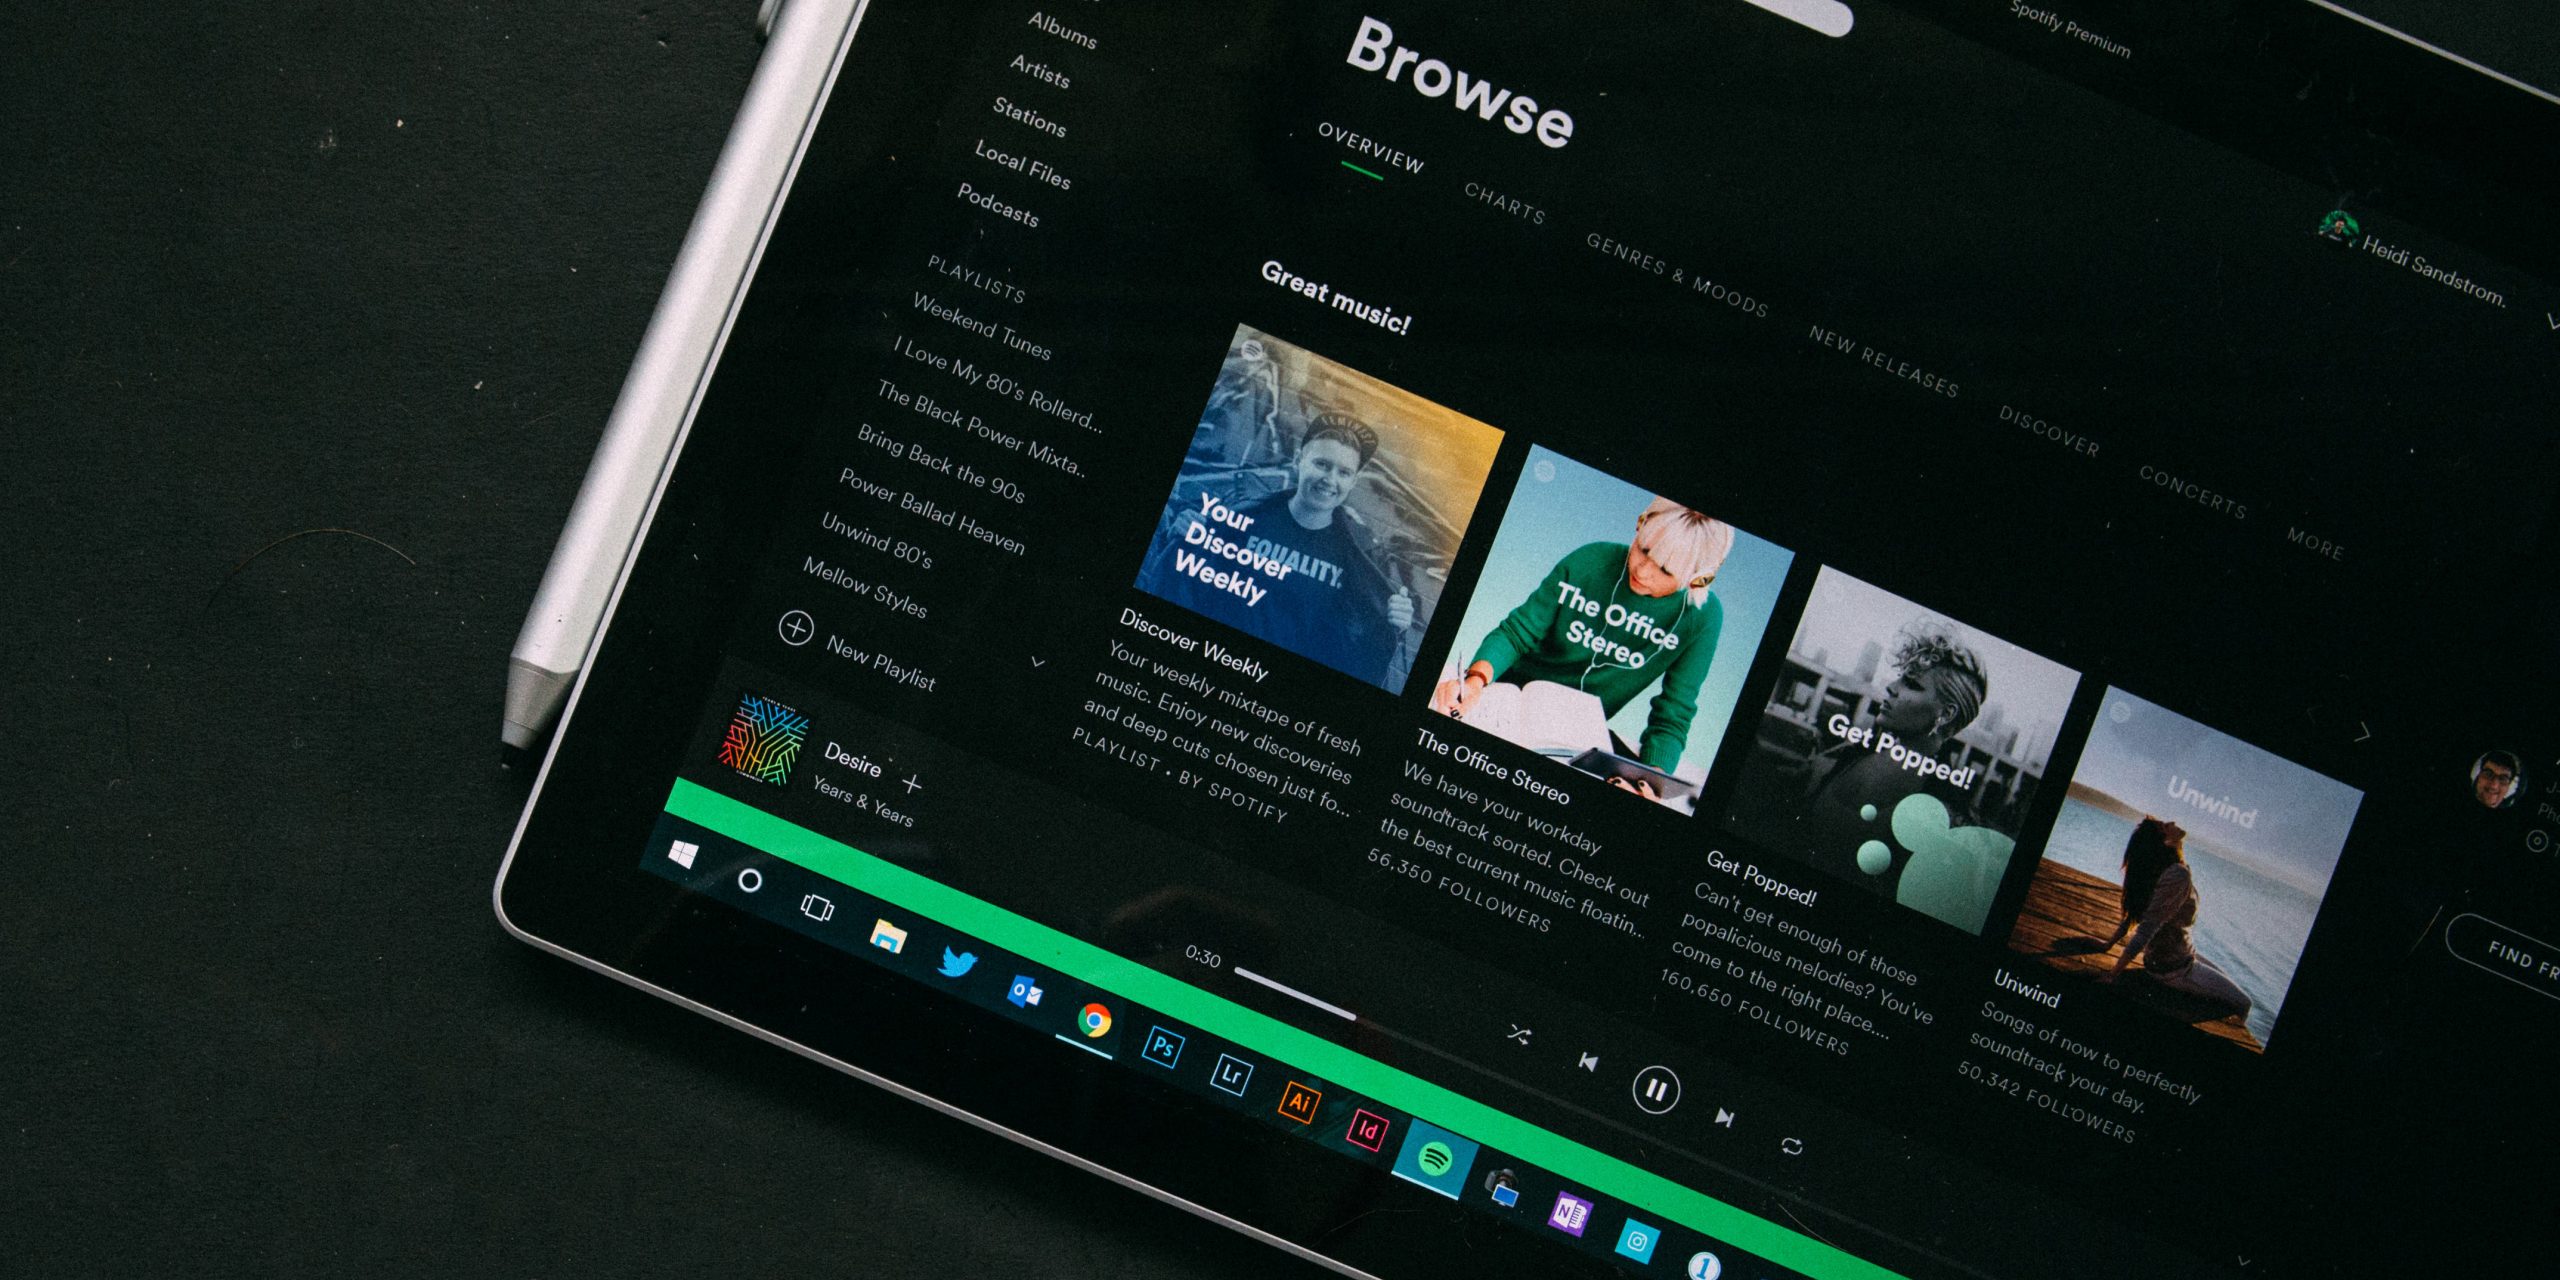Screen dimensions: 2560x1280
Task: Open Power Ballad Heaven playlist
Action: [x=931, y=511]
